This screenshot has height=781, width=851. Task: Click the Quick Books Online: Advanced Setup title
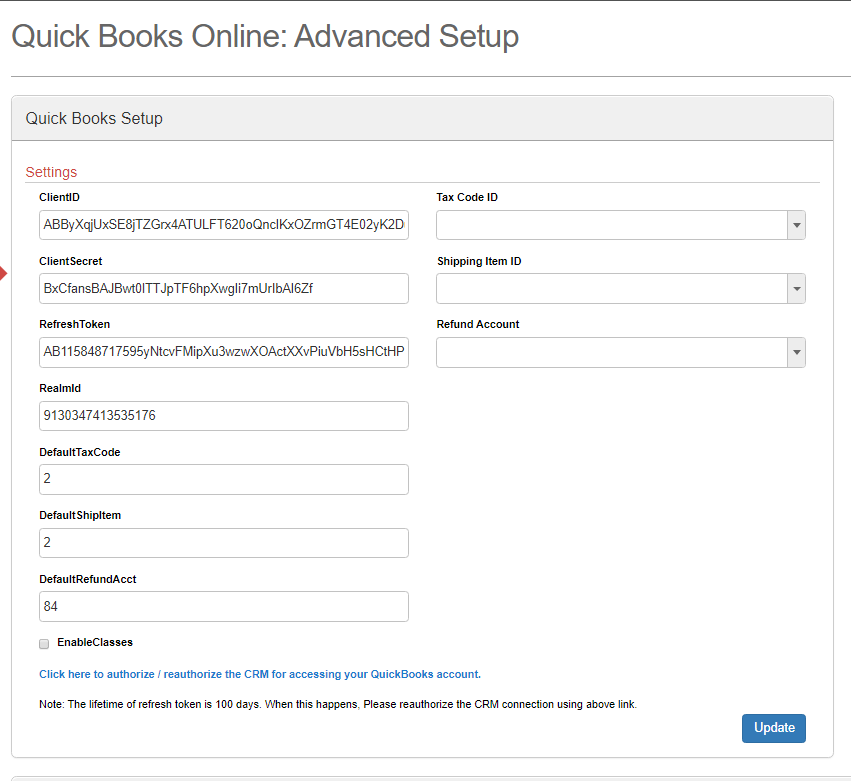(x=265, y=37)
